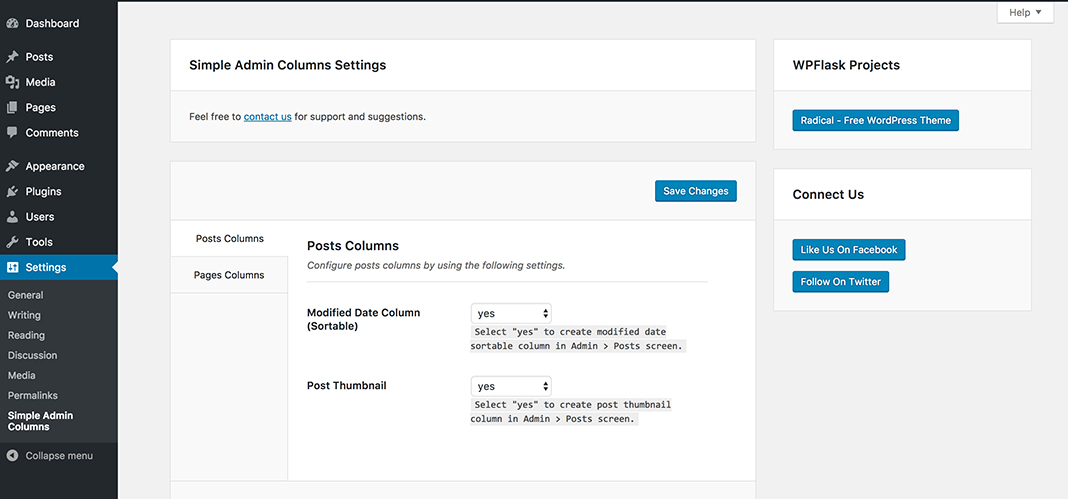
Task: Expand the Help dropdown tab
Action: point(1025,12)
